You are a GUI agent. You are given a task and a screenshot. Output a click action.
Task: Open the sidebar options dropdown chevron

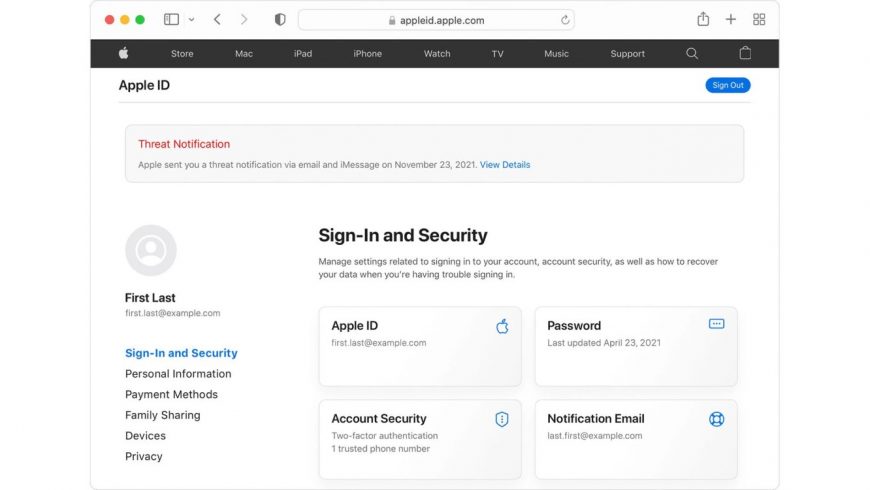click(191, 19)
